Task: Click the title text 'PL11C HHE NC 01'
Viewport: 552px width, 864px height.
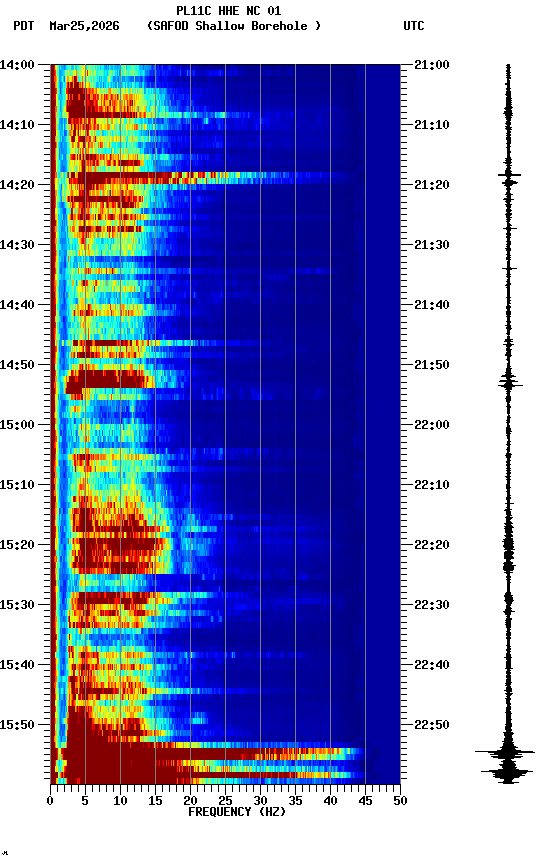Action: [229, 11]
